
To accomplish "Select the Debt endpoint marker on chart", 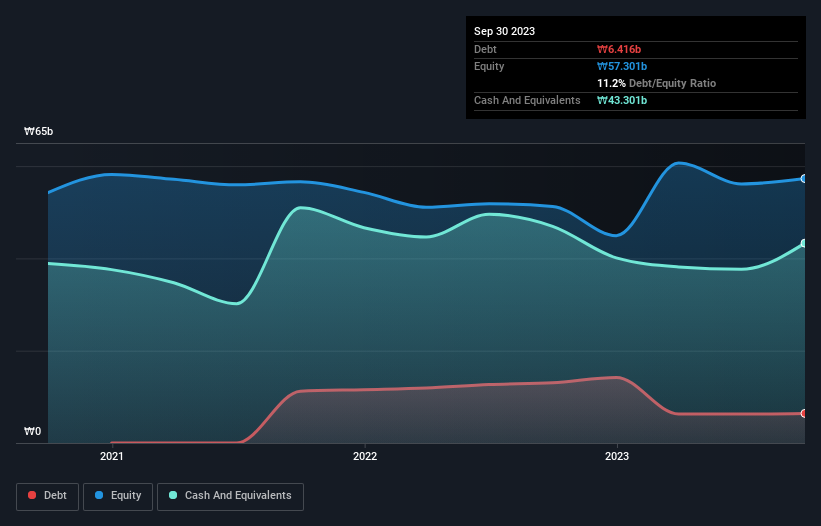I will click(x=804, y=413).
